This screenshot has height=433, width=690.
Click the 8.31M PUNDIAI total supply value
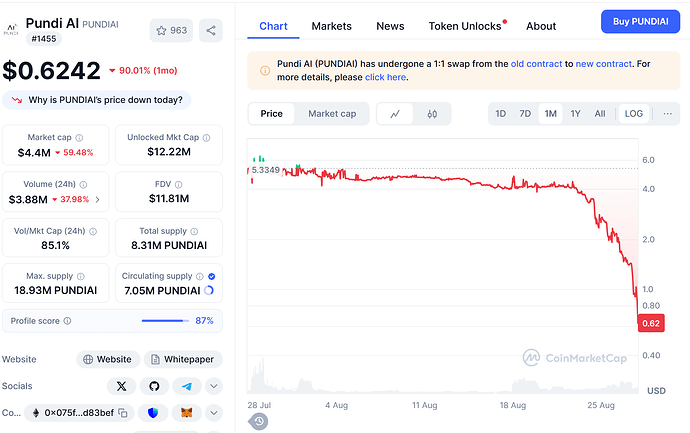(x=169, y=246)
